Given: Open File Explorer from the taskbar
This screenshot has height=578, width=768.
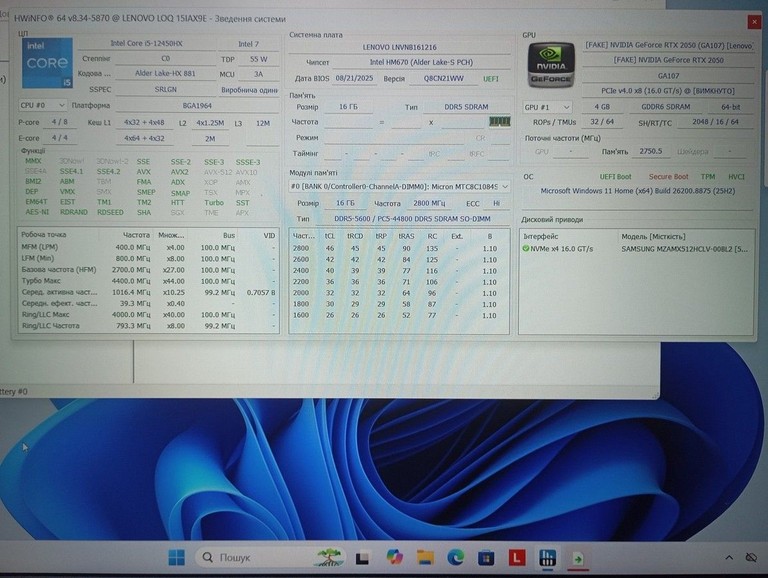Looking at the screenshot, I should pos(425,557).
